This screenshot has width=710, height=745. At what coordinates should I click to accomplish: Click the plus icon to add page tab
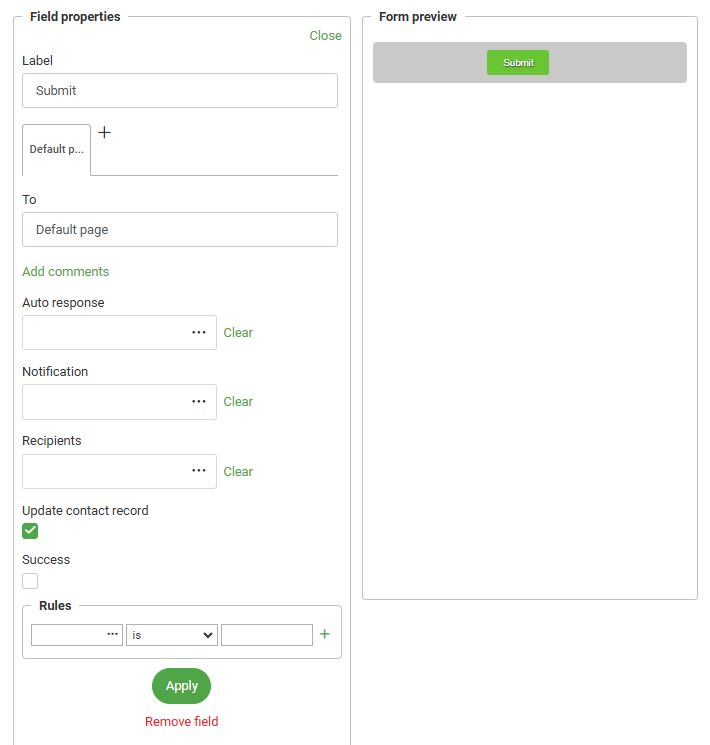point(104,133)
